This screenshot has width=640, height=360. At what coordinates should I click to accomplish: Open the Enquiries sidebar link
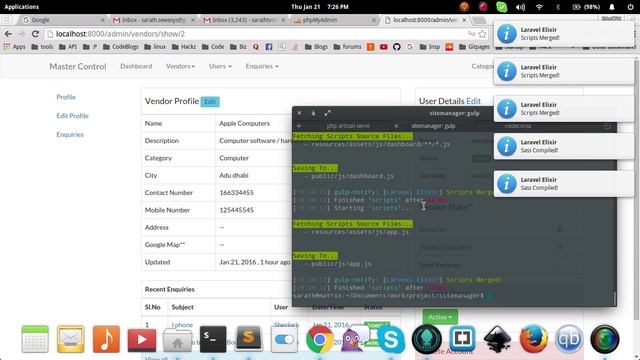pos(70,135)
